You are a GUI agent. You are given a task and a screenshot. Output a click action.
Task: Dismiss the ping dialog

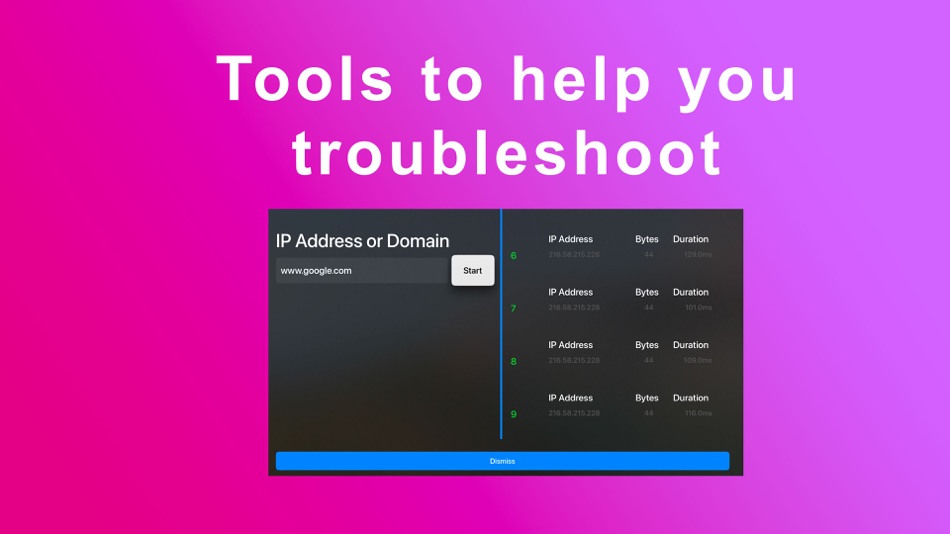(502, 461)
